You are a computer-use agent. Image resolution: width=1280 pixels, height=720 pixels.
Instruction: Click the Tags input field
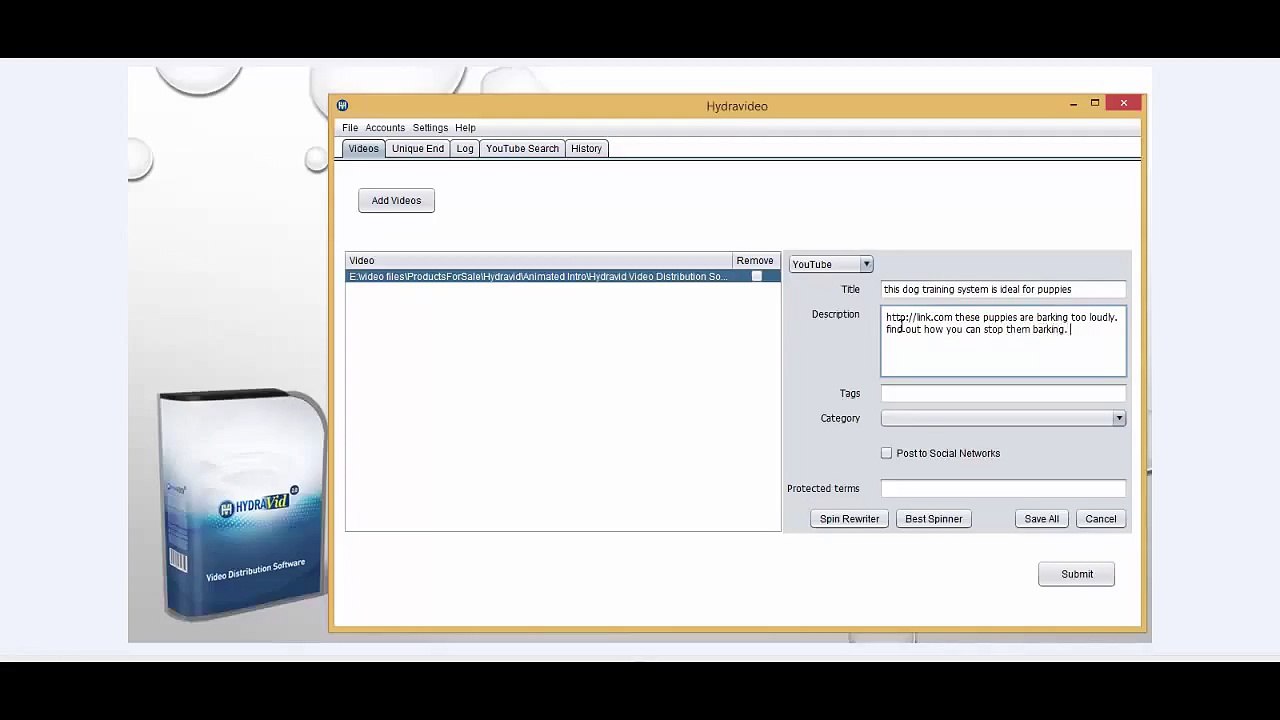[x=1003, y=394]
